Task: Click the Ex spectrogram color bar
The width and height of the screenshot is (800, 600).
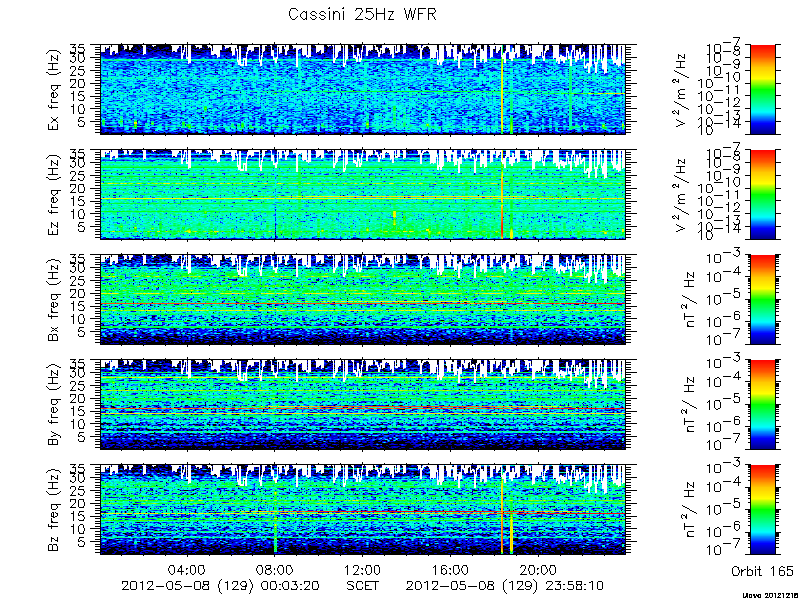Action: click(763, 89)
